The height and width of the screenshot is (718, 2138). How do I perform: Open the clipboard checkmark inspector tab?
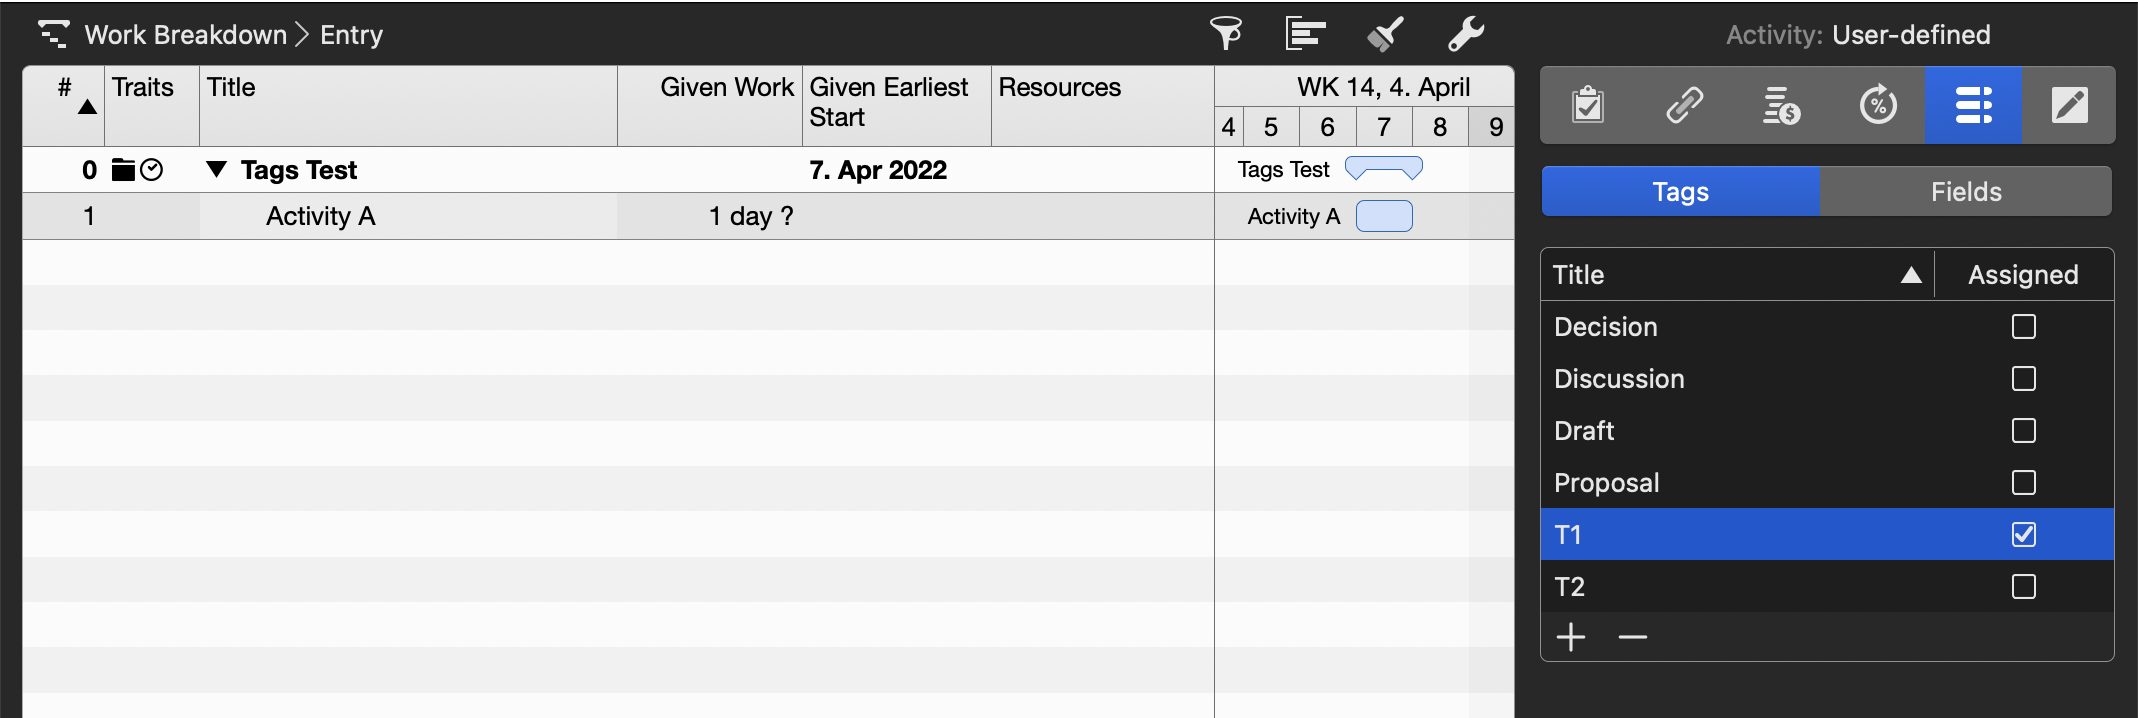click(1588, 105)
